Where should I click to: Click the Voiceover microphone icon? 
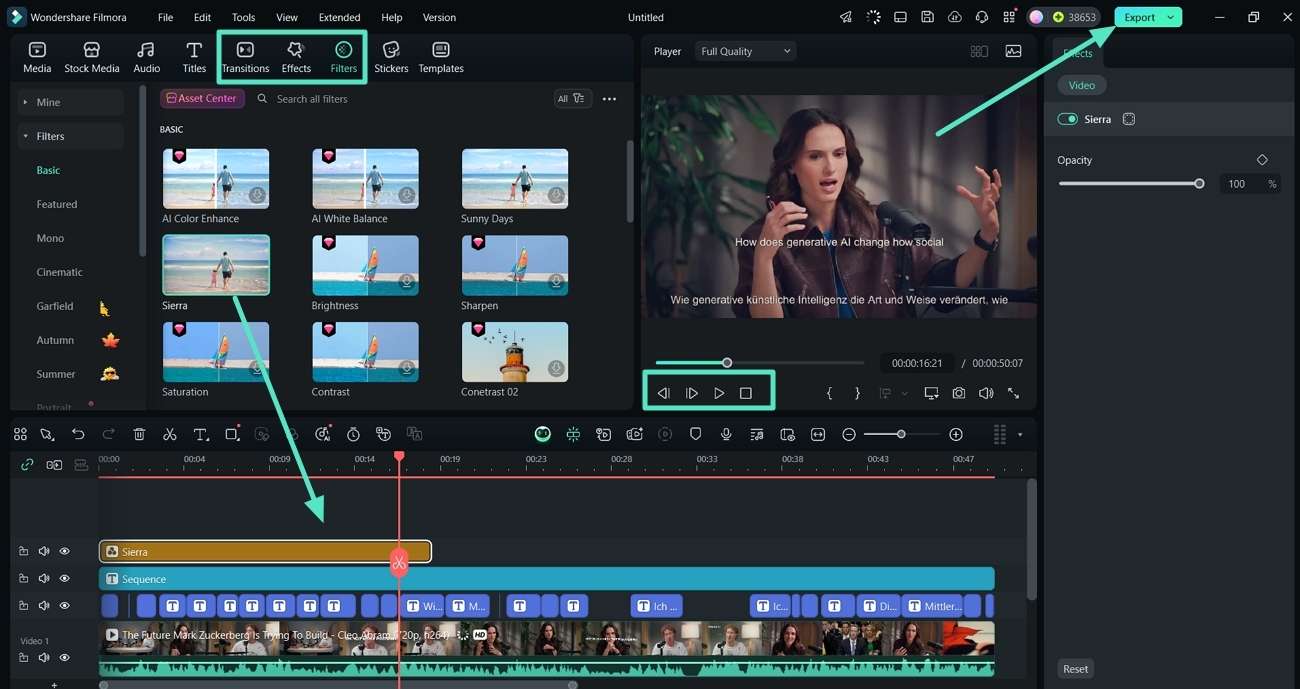[x=726, y=434]
